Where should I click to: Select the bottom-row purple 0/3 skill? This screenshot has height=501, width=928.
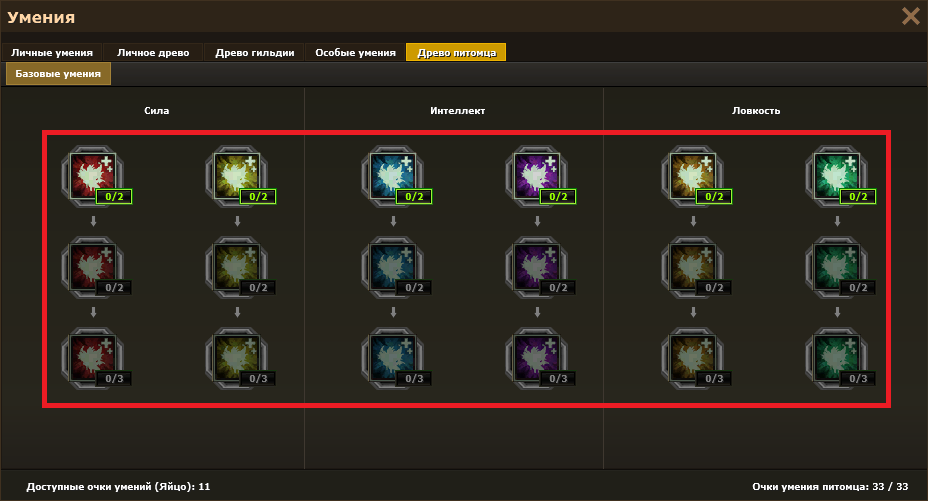click(537, 358)
